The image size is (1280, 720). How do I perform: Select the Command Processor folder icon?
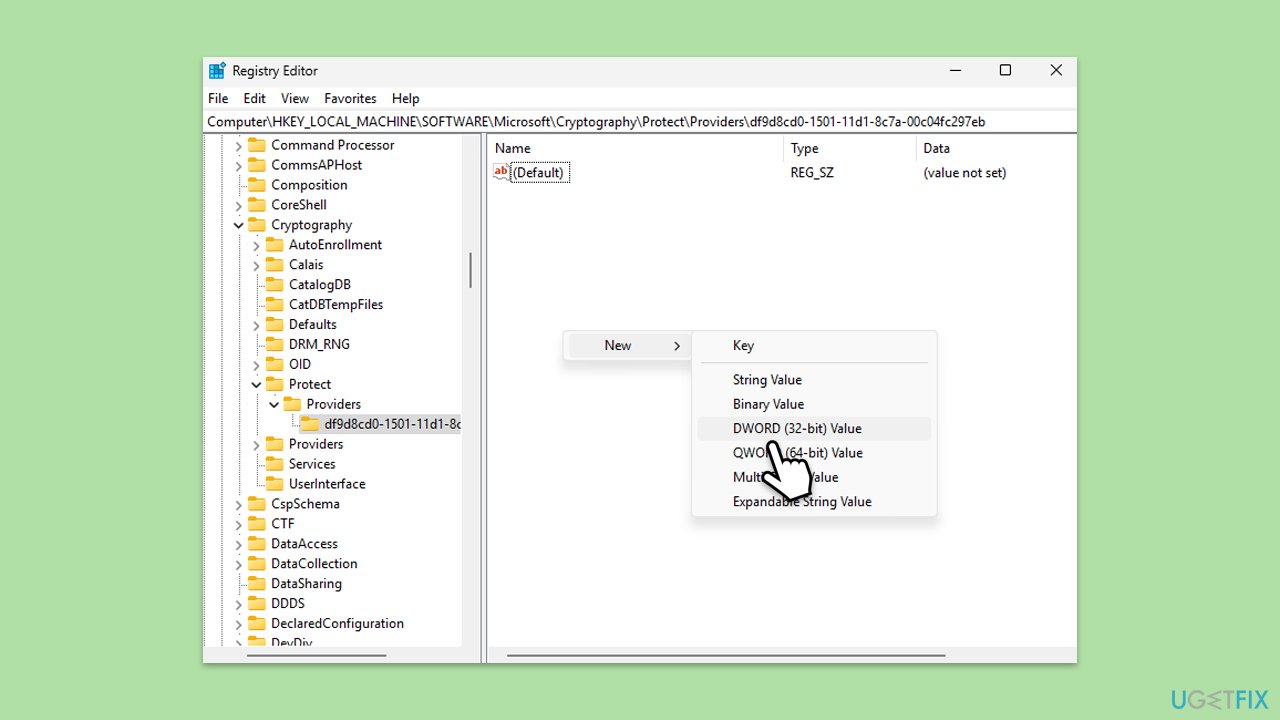pos(257,145)
